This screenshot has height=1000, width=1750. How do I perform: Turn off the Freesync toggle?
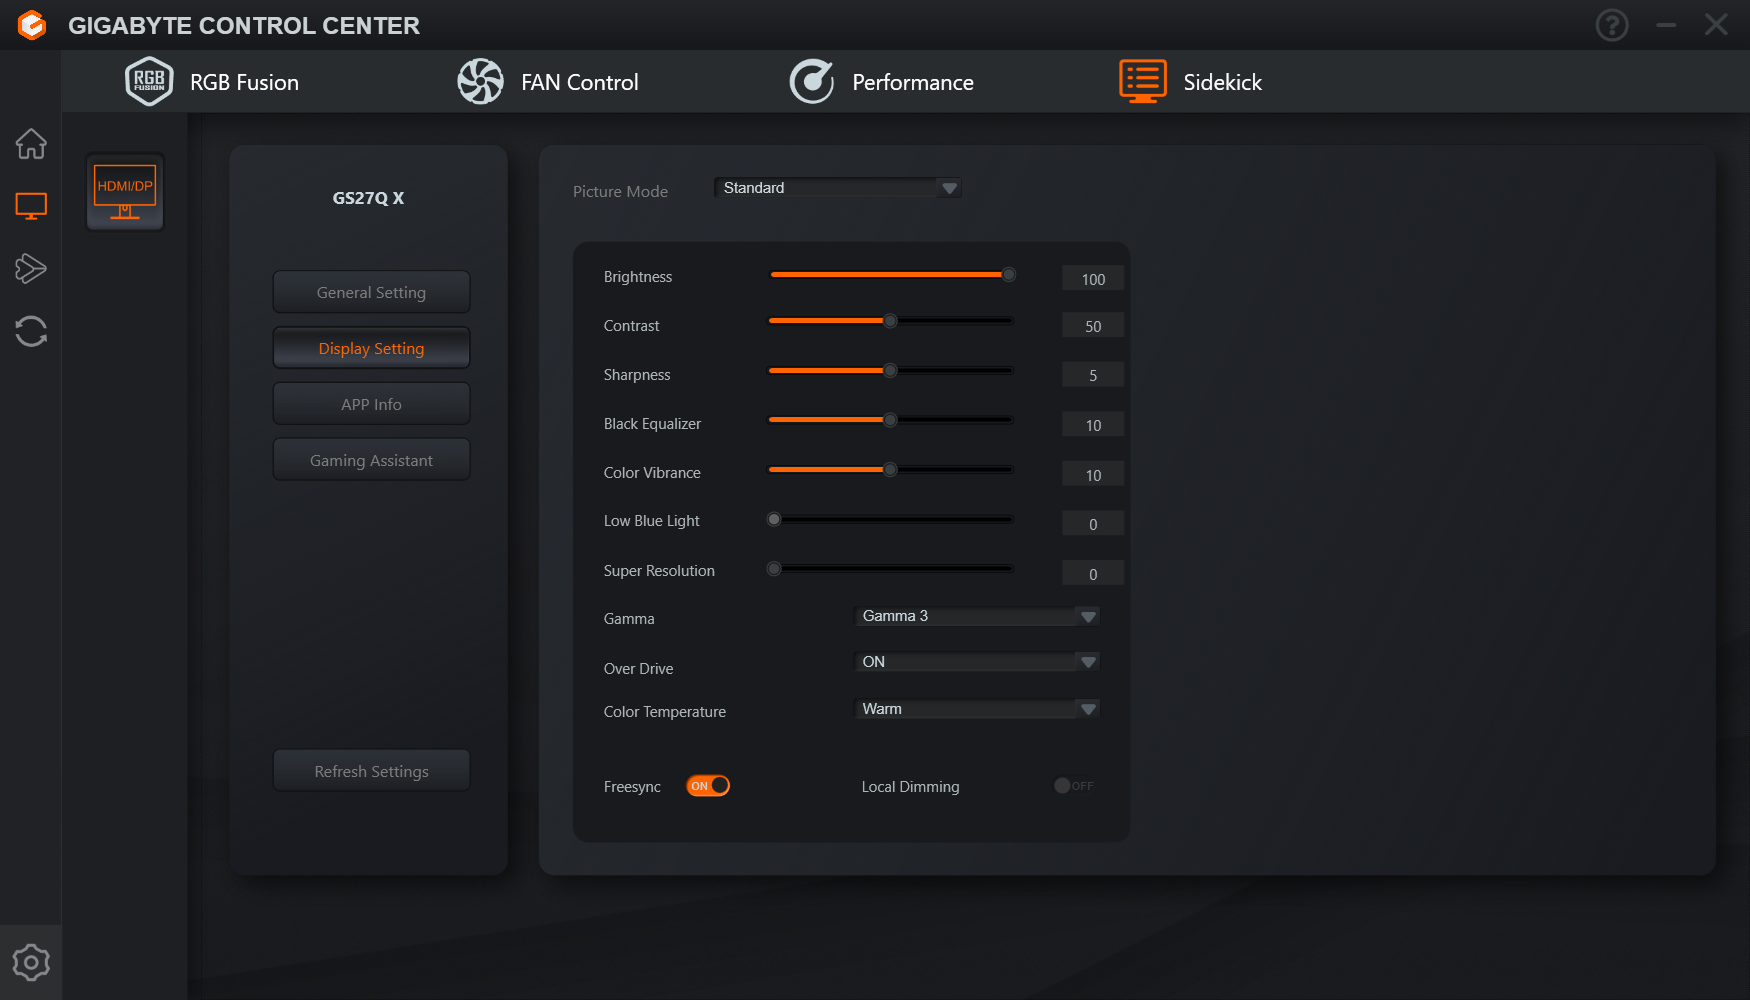pyautogui.click(x=708, y=786)
